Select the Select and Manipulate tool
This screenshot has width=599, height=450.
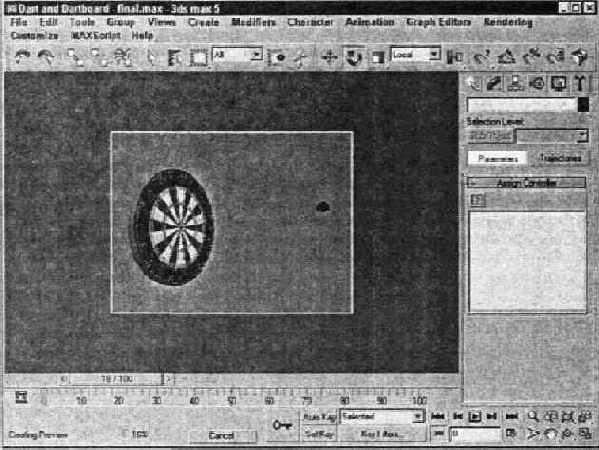(301, 57)
